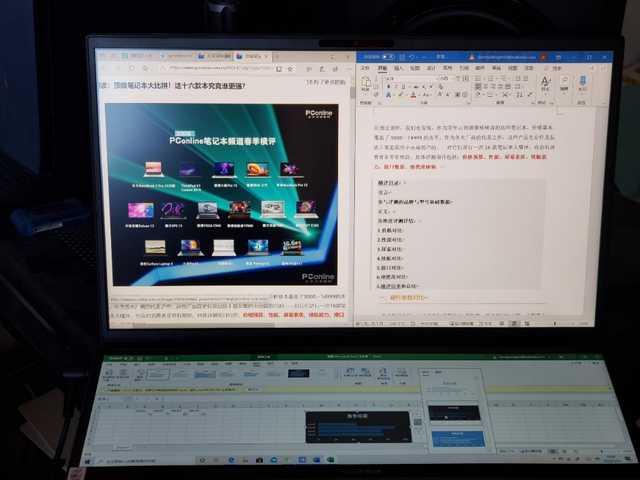Click the Text Effects A icon in Word
640x480 pixels.
pos(388,95)
